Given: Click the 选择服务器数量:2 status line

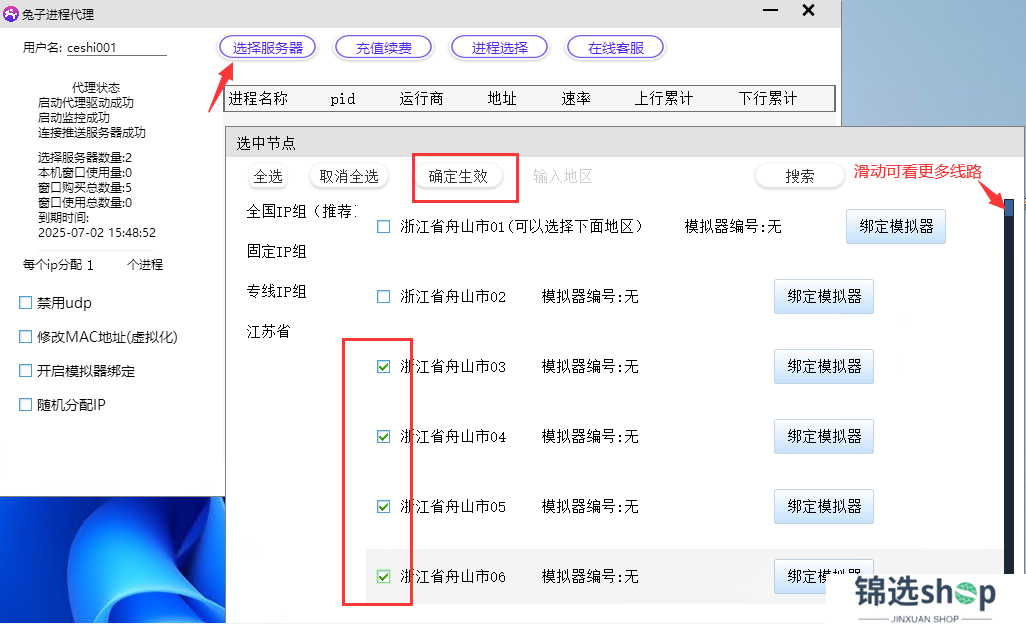Looking at the screenshot, I should (x=84, y=158).
